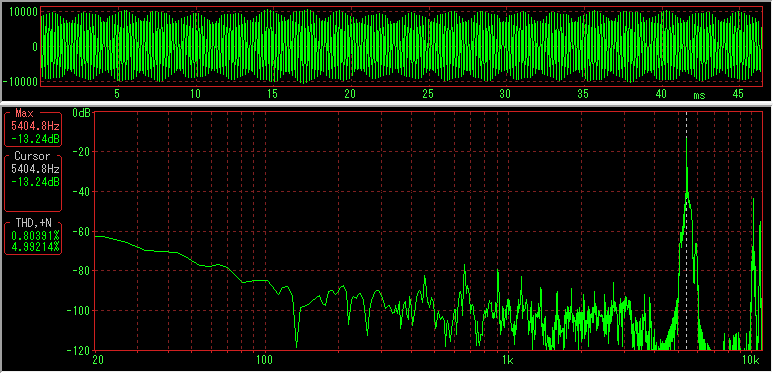Click the 0dB axis label
This screenshot has width=773, height=375.
click(81, 113)
